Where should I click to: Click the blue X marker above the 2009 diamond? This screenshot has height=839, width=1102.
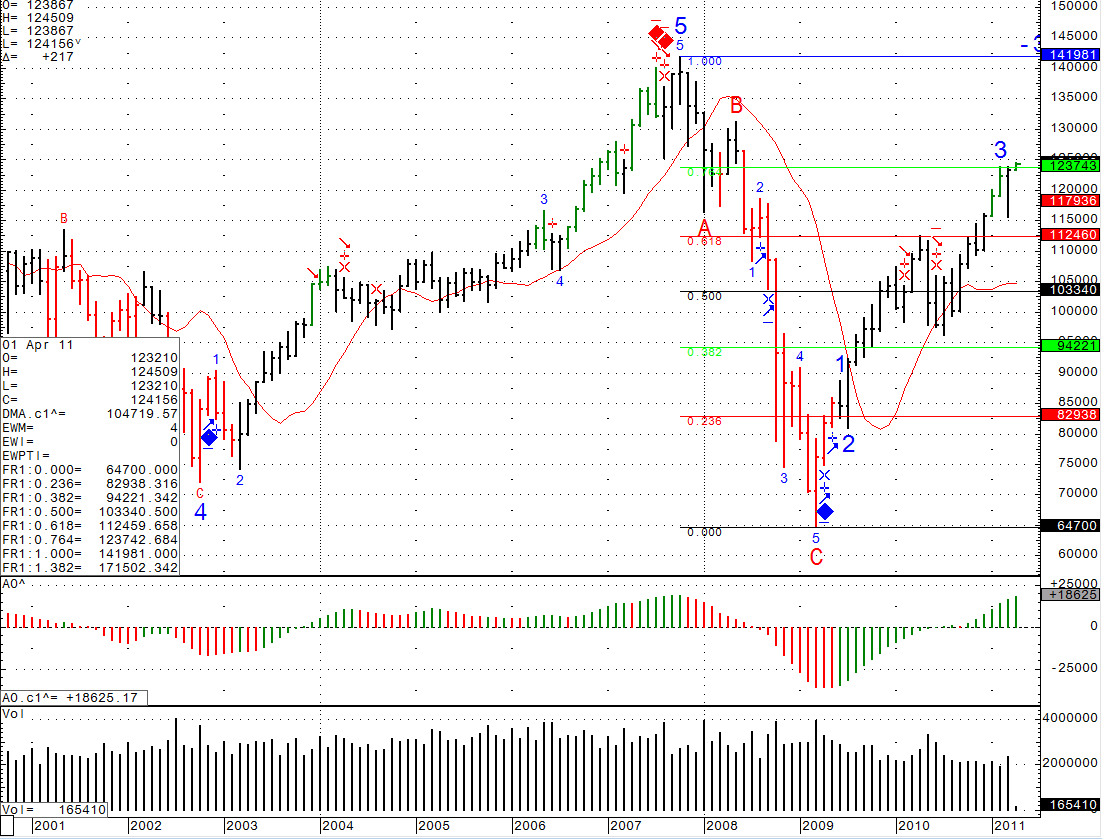pyautogui.click(x=824, y=476)
